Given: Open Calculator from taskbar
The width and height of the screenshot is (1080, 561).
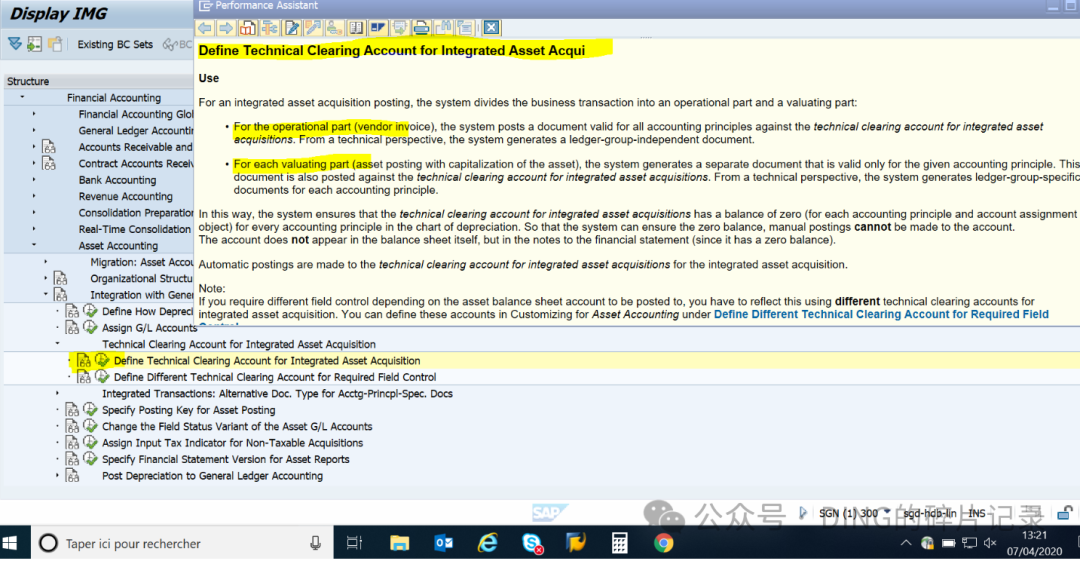Looking at the screenshot, I should click(619, 543).
